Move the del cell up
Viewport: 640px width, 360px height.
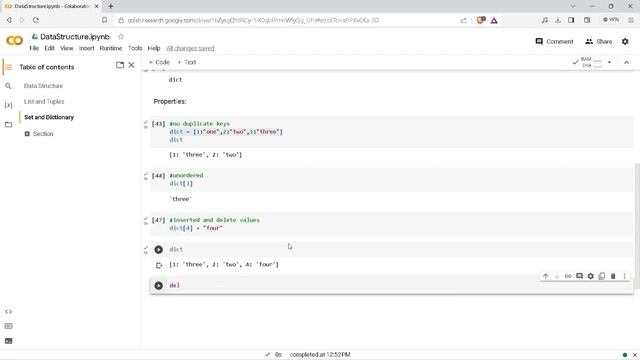(x=546, y=276)
